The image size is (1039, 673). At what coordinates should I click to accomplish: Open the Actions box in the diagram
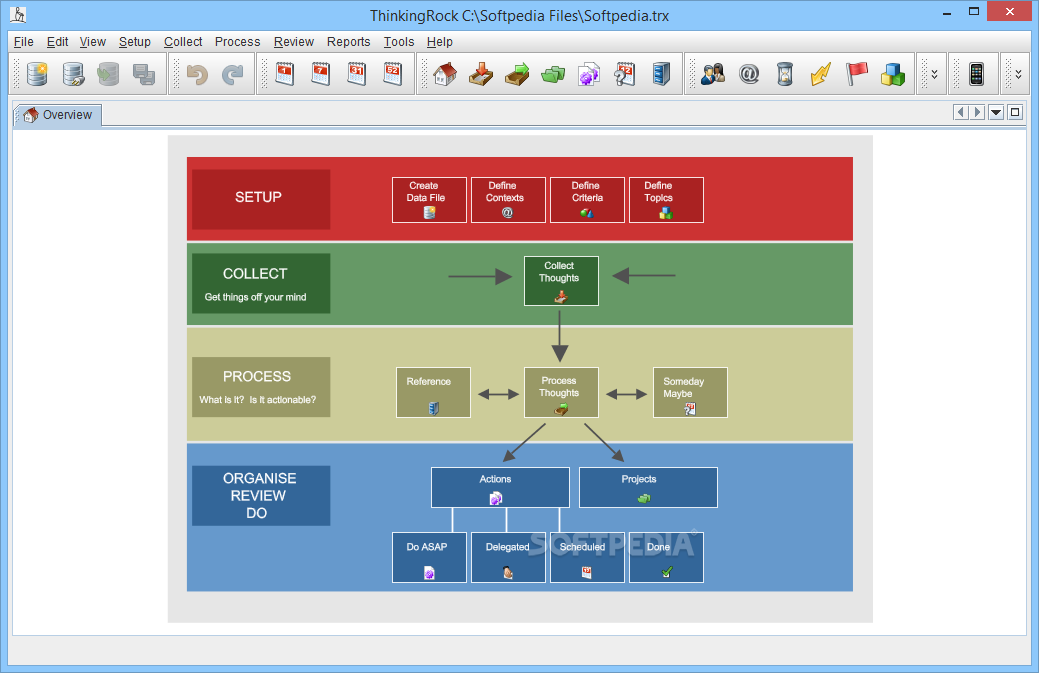[x=500, y=488]
